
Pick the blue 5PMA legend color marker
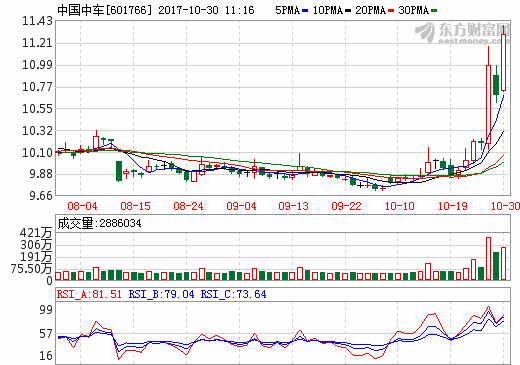pos(305,11)
